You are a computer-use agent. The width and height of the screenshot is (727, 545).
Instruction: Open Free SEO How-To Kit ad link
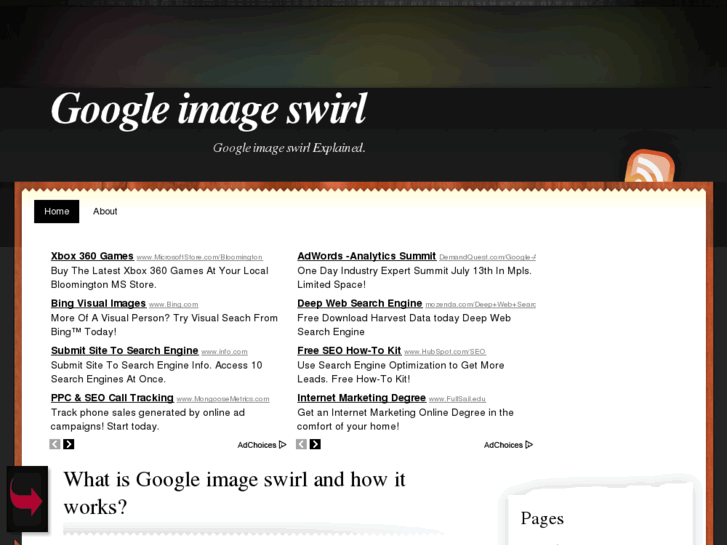coord(349,351)
